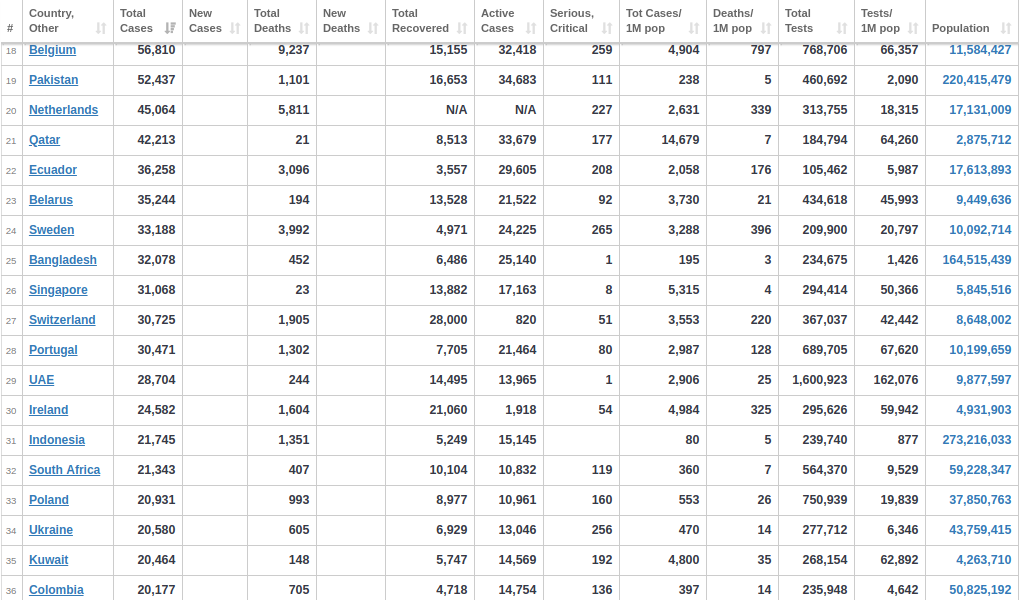Open the Belarus country page

(x=51, y=200)
